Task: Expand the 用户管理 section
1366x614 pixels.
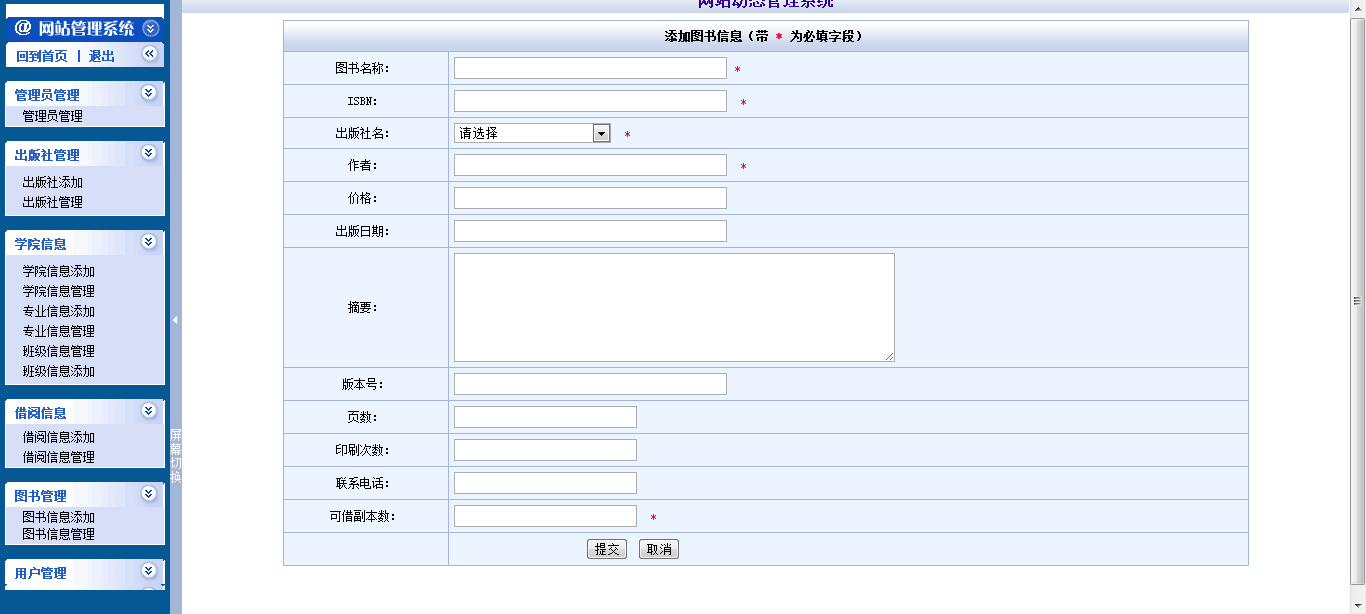Action: (x=149, y=571)
